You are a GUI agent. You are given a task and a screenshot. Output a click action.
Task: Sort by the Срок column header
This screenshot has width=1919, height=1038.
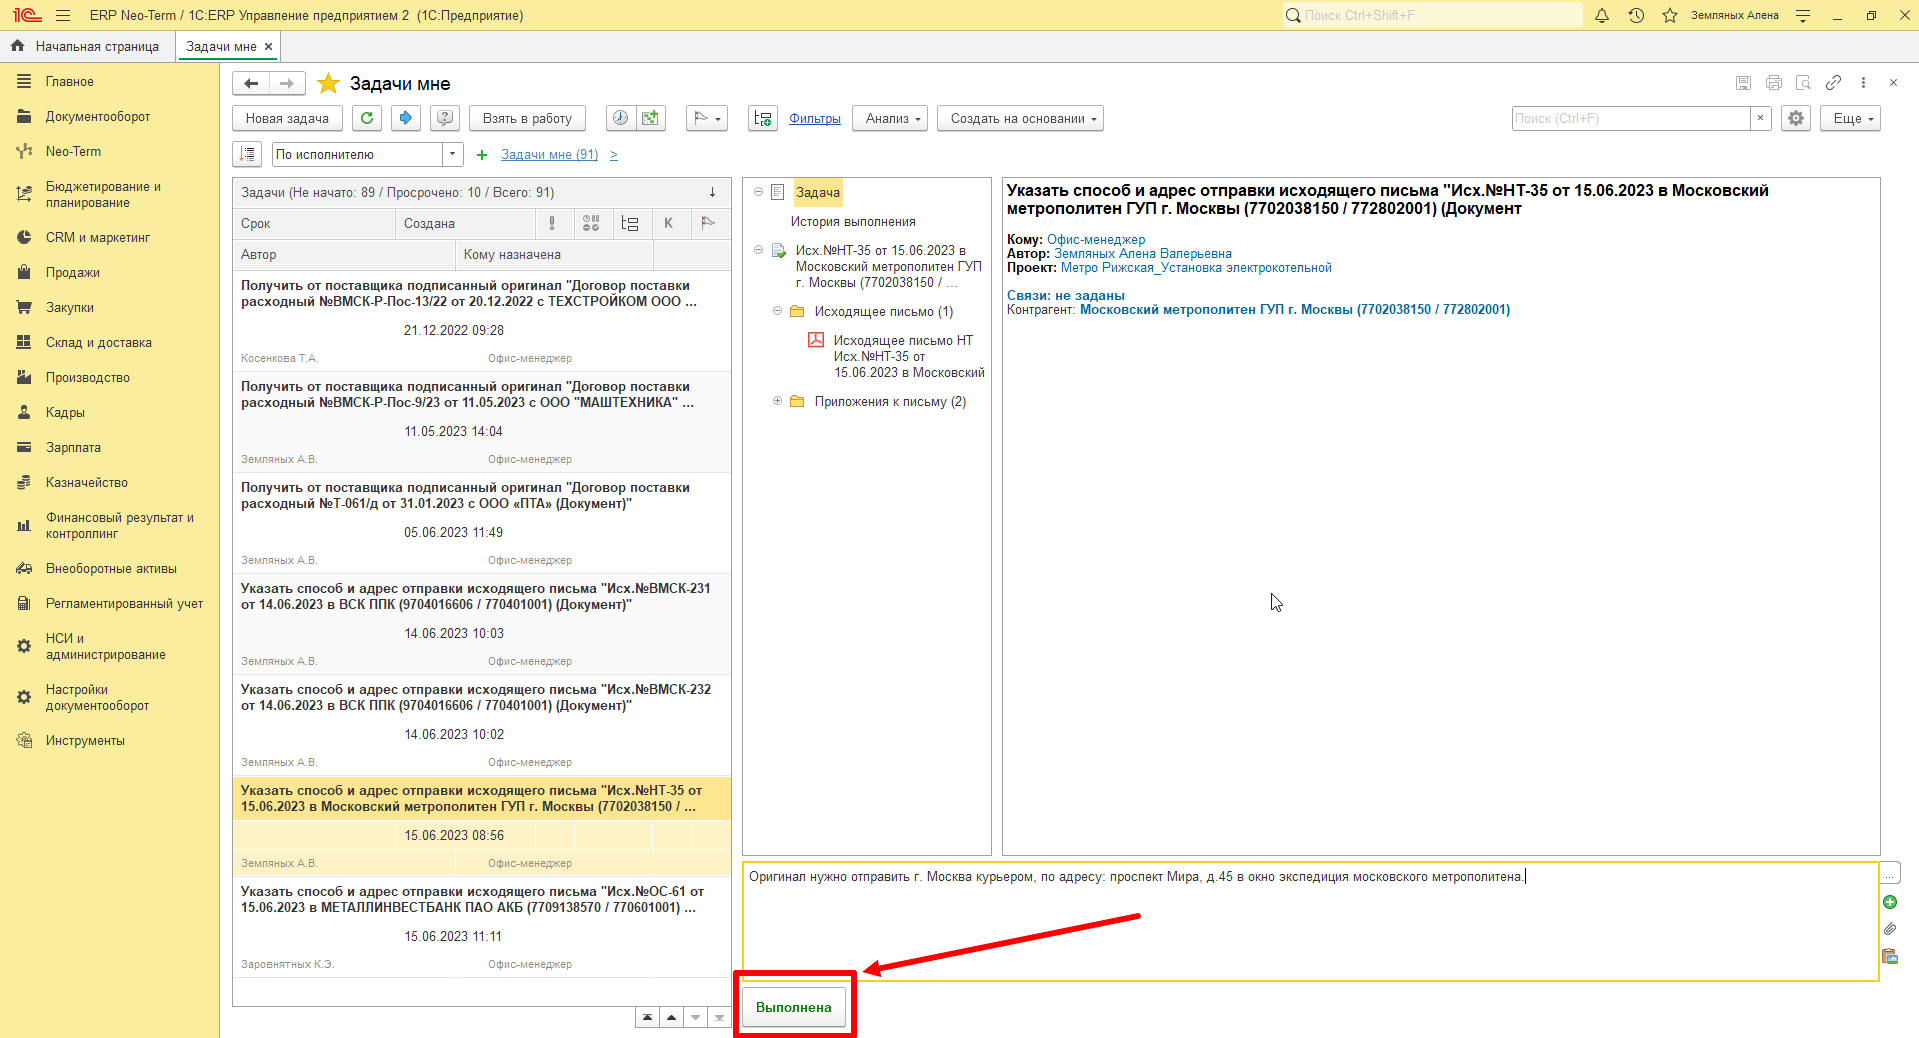tap(314, 223)
